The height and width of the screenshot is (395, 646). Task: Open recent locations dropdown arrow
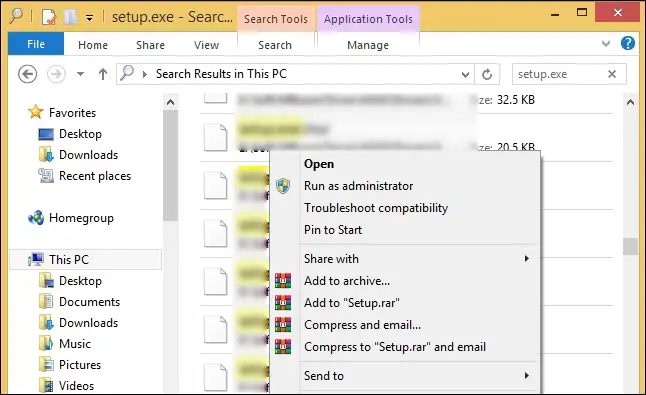80,74
